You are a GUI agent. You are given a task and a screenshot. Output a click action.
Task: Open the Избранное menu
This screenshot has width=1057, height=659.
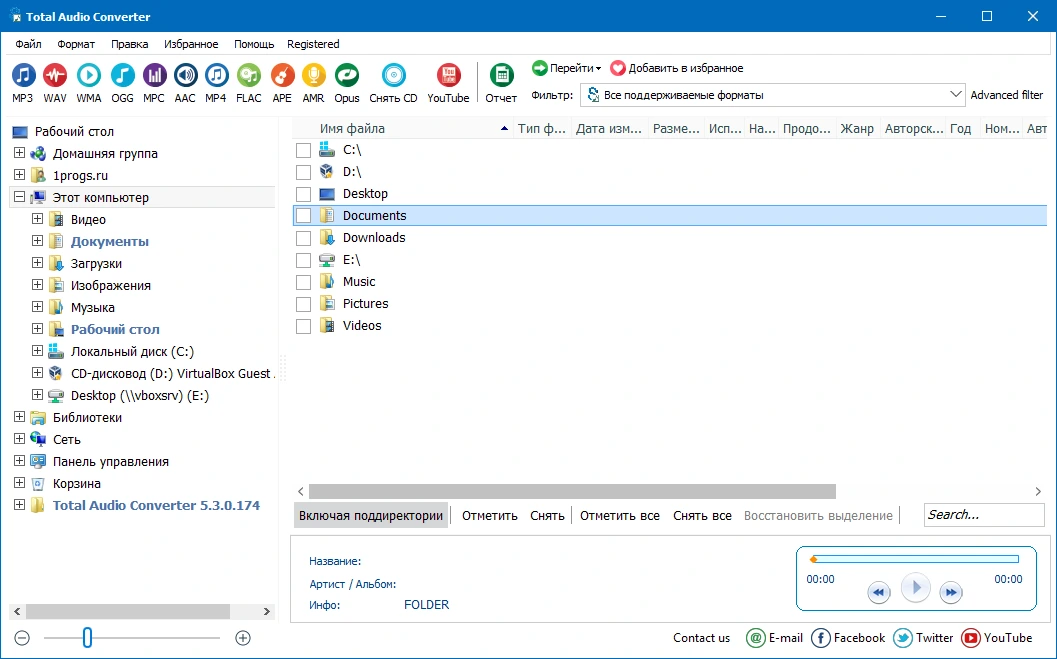point(191,44)
